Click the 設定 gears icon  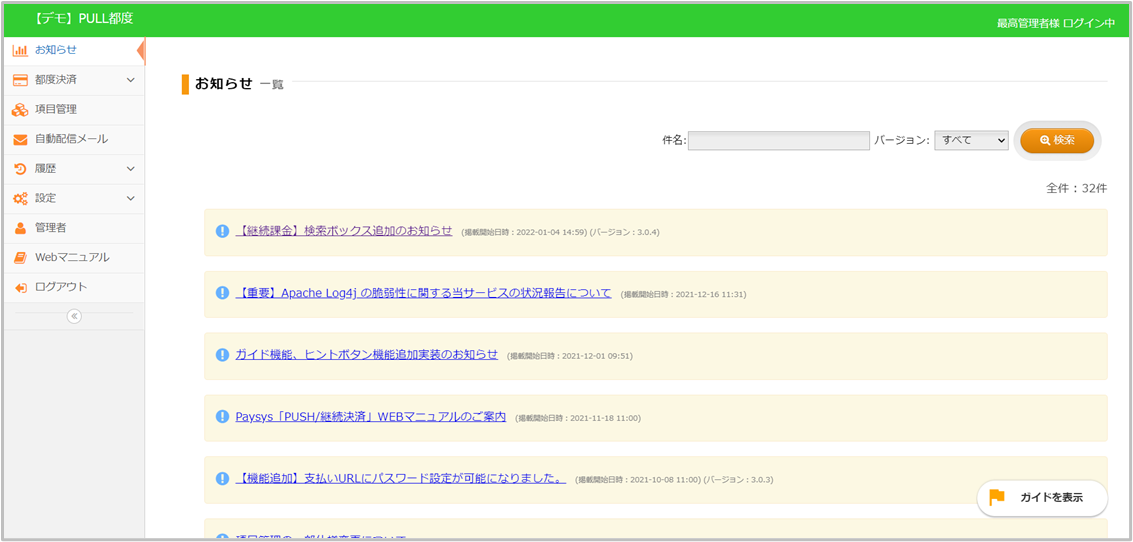click(x=20, y=198)
